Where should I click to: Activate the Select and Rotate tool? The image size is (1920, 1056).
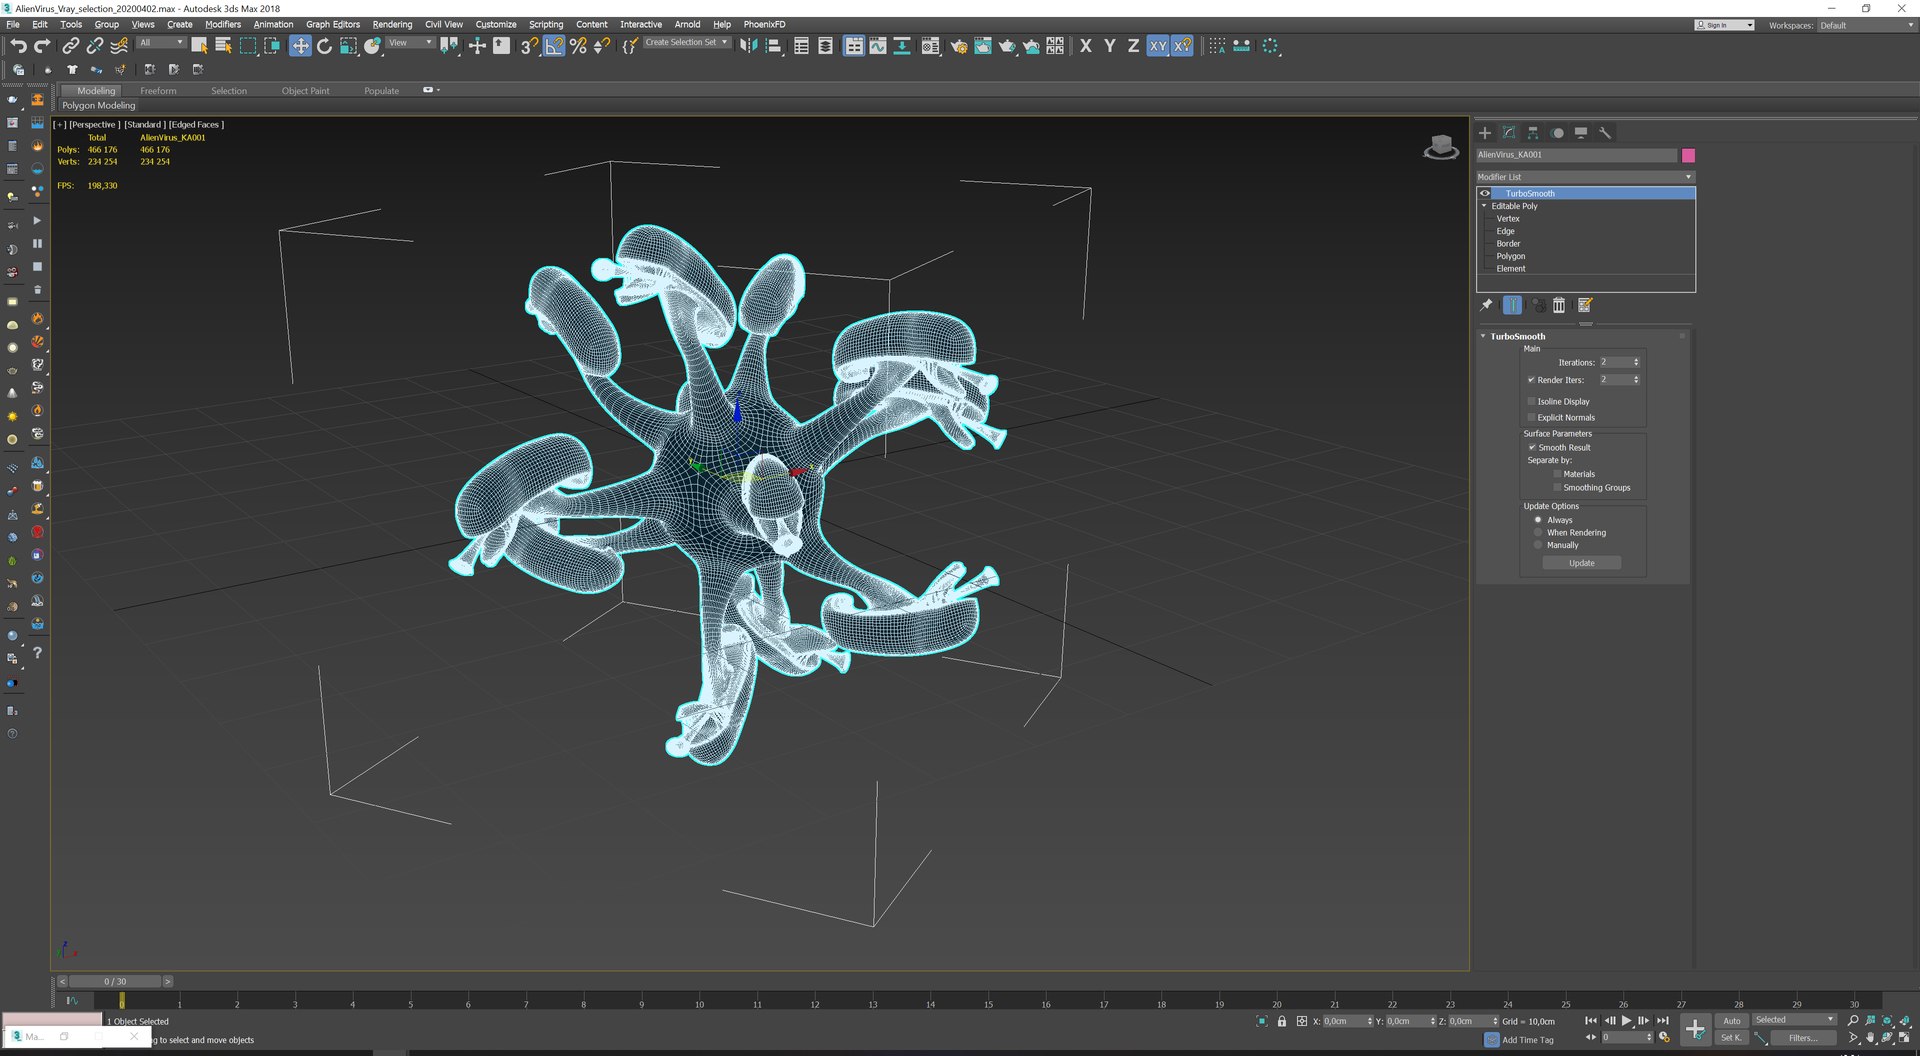[x=324, y=46]
